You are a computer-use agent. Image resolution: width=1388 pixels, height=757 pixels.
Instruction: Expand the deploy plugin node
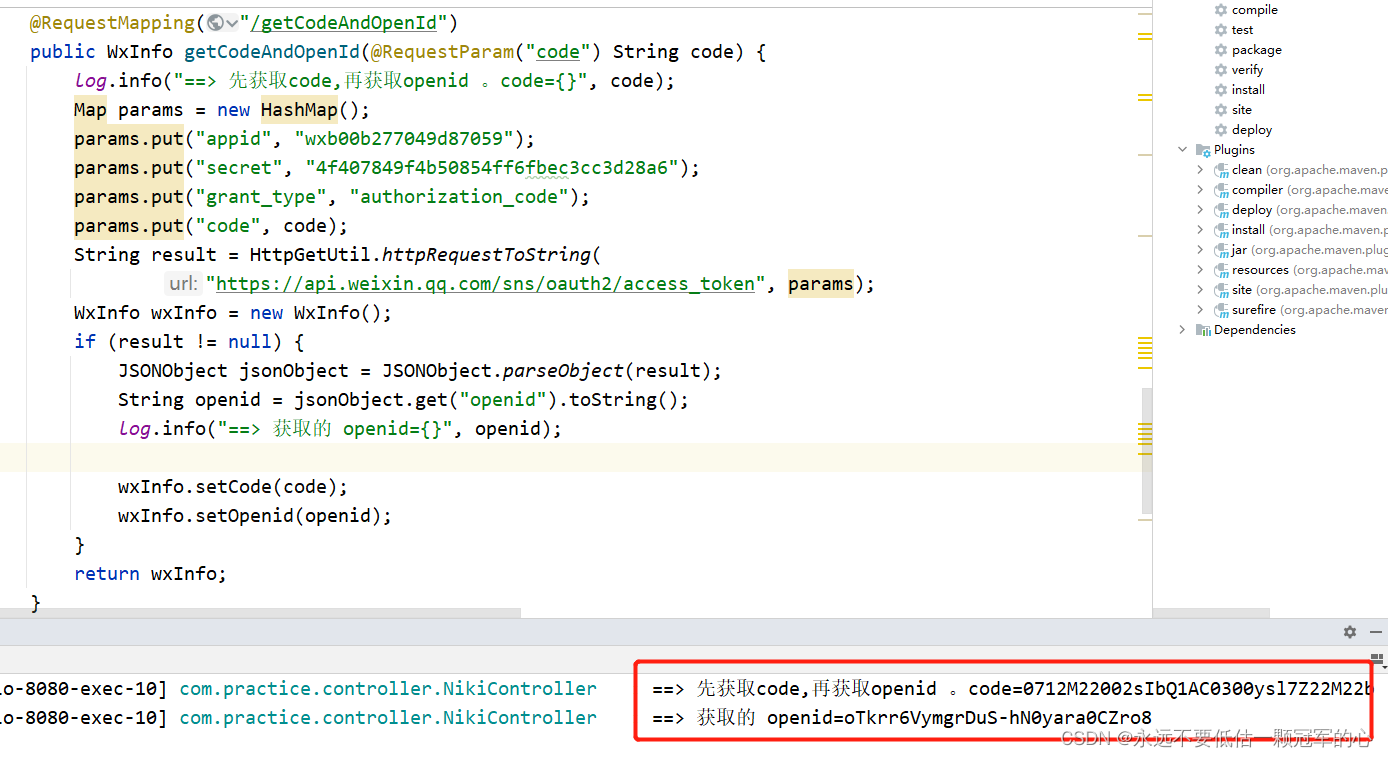click(1200, 210)
